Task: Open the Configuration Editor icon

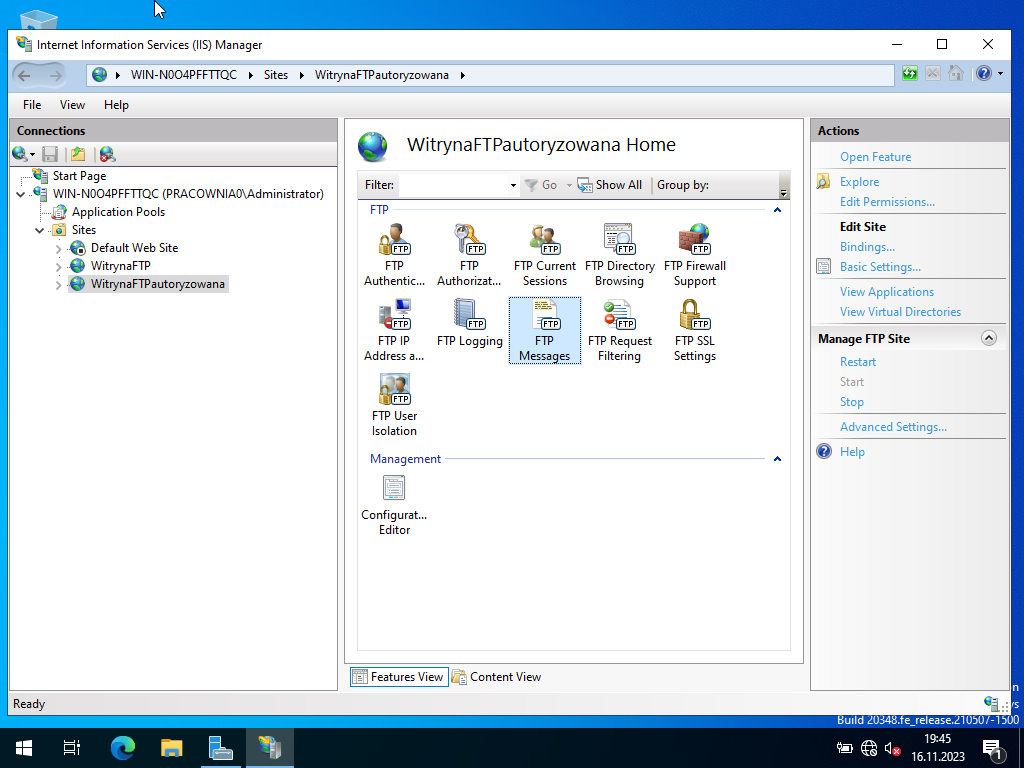Action: click(394, 505)
